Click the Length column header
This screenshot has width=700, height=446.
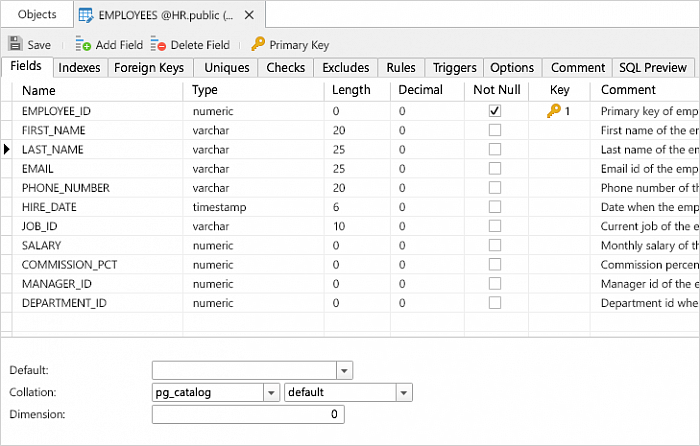point(357,91)
